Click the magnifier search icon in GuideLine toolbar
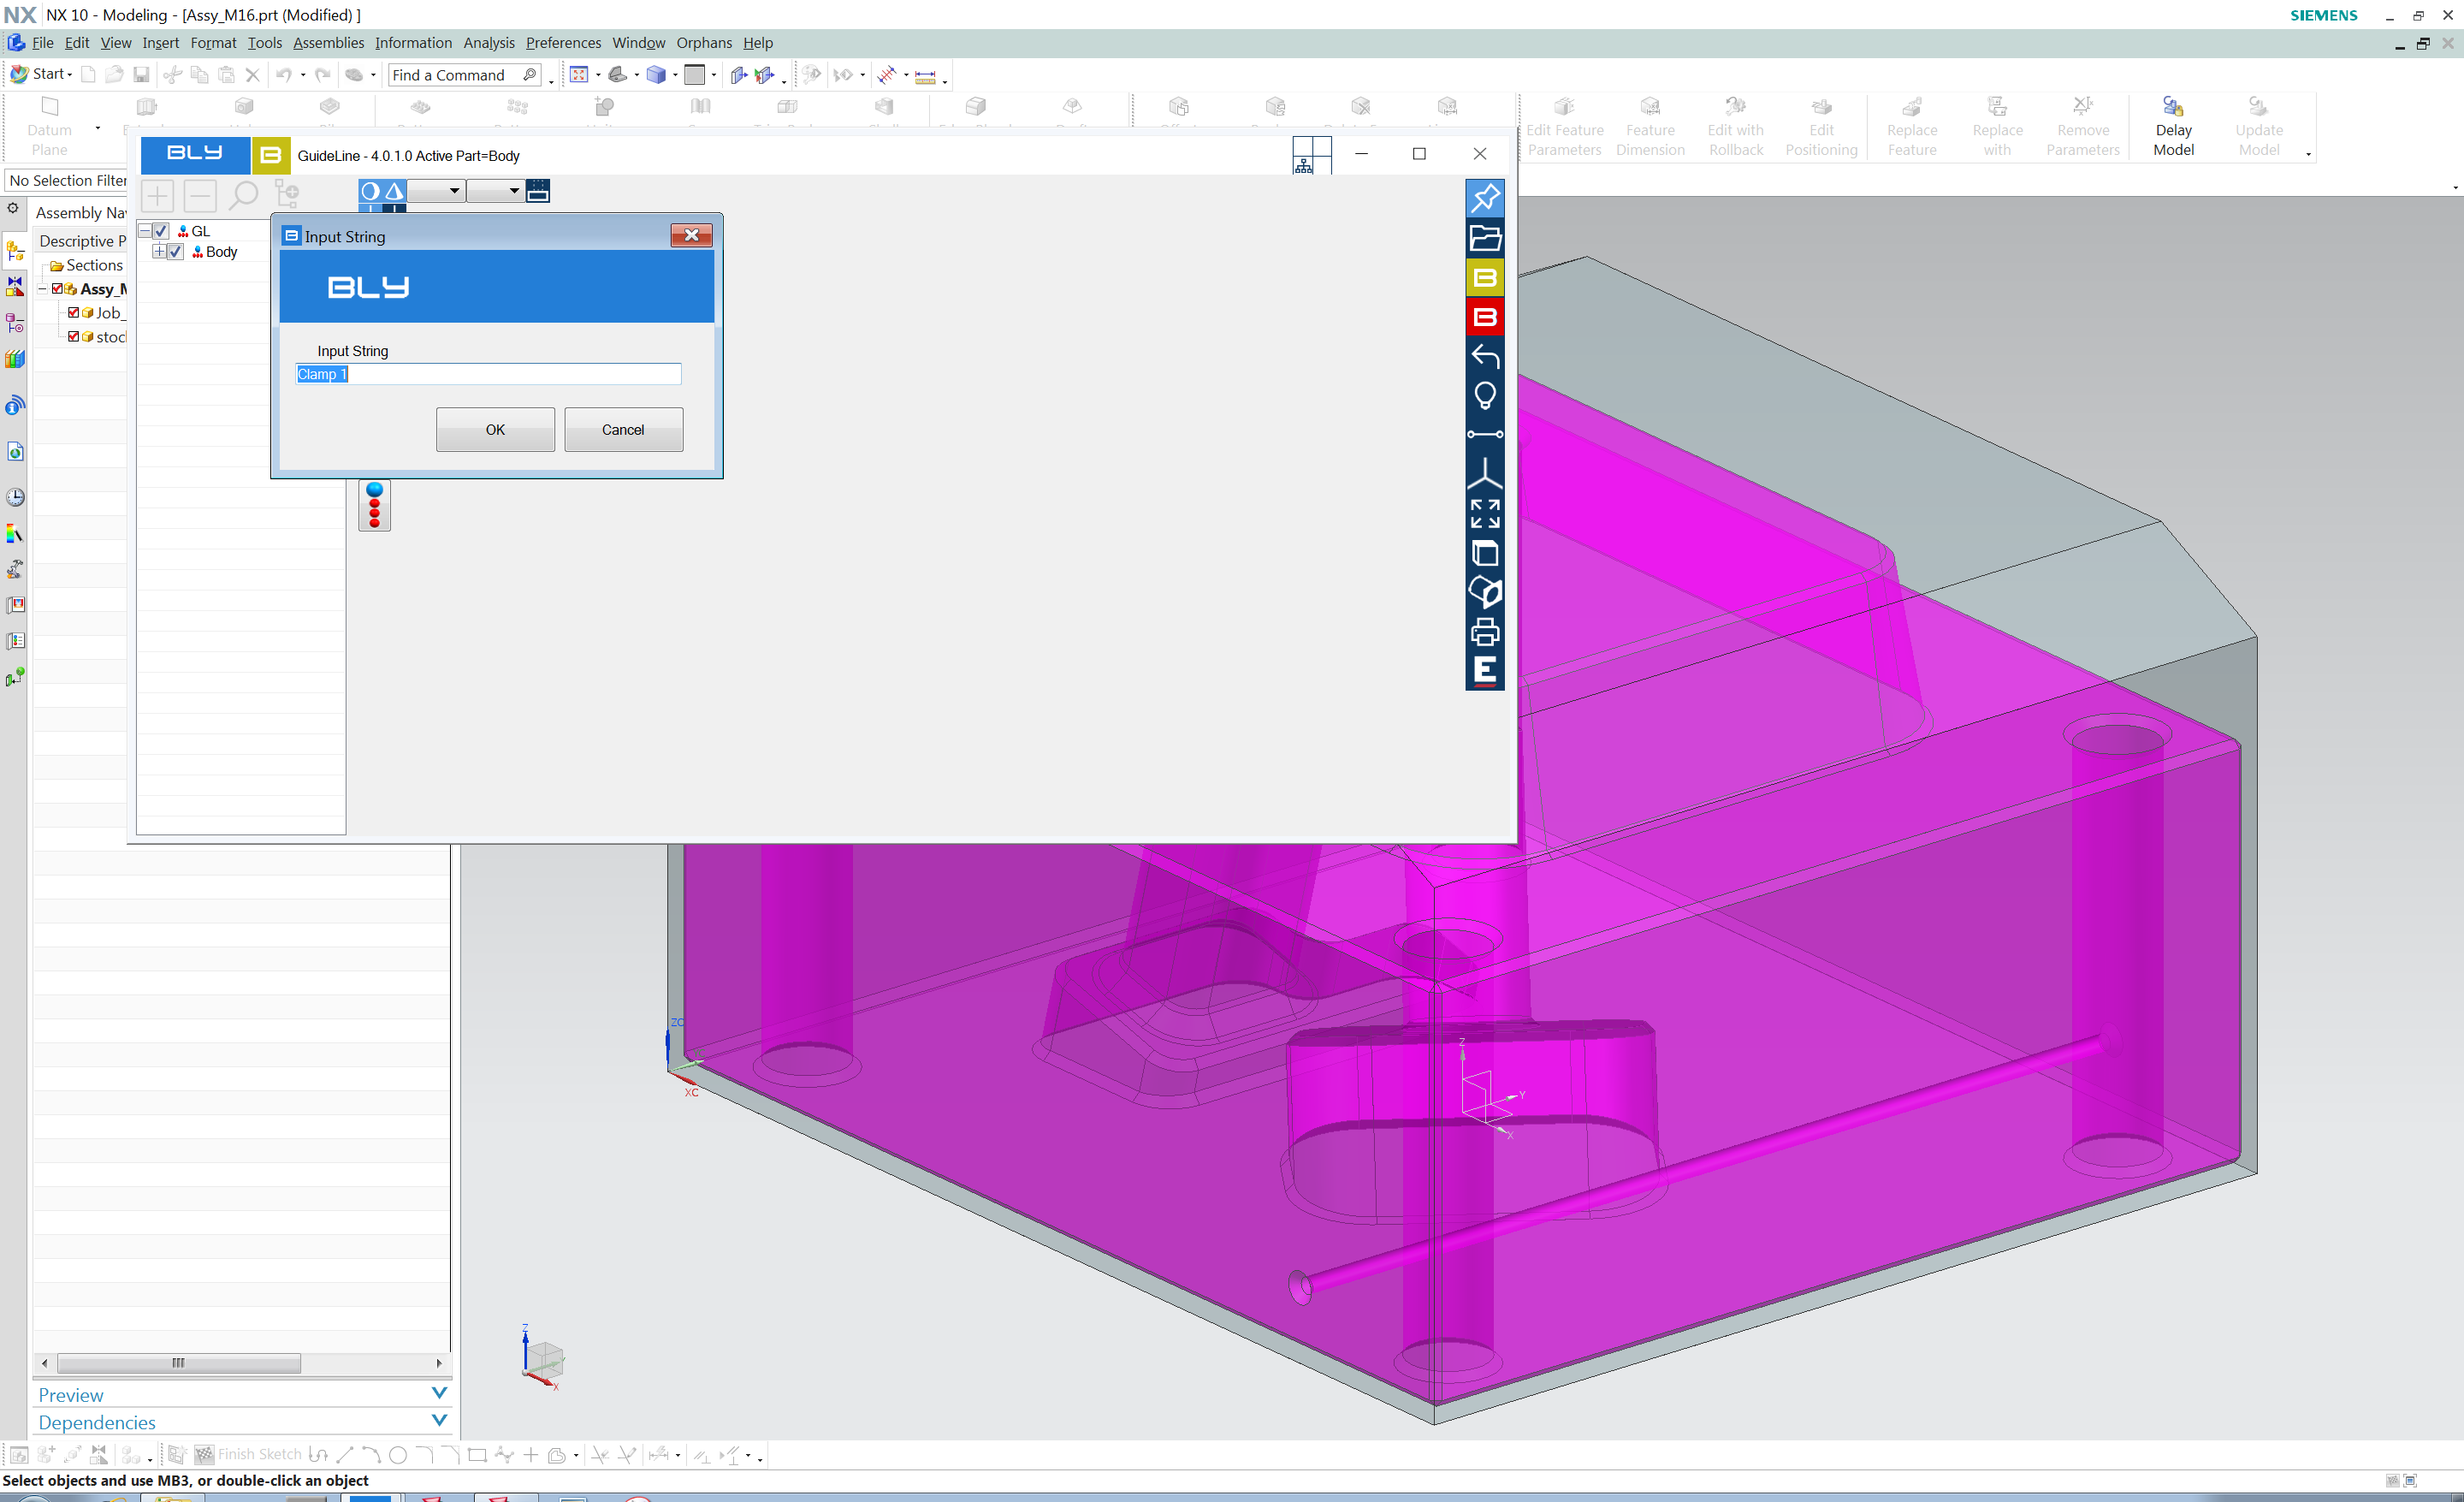The height and width of the screenshot is (1502, 2464). [x=243, y=195]
